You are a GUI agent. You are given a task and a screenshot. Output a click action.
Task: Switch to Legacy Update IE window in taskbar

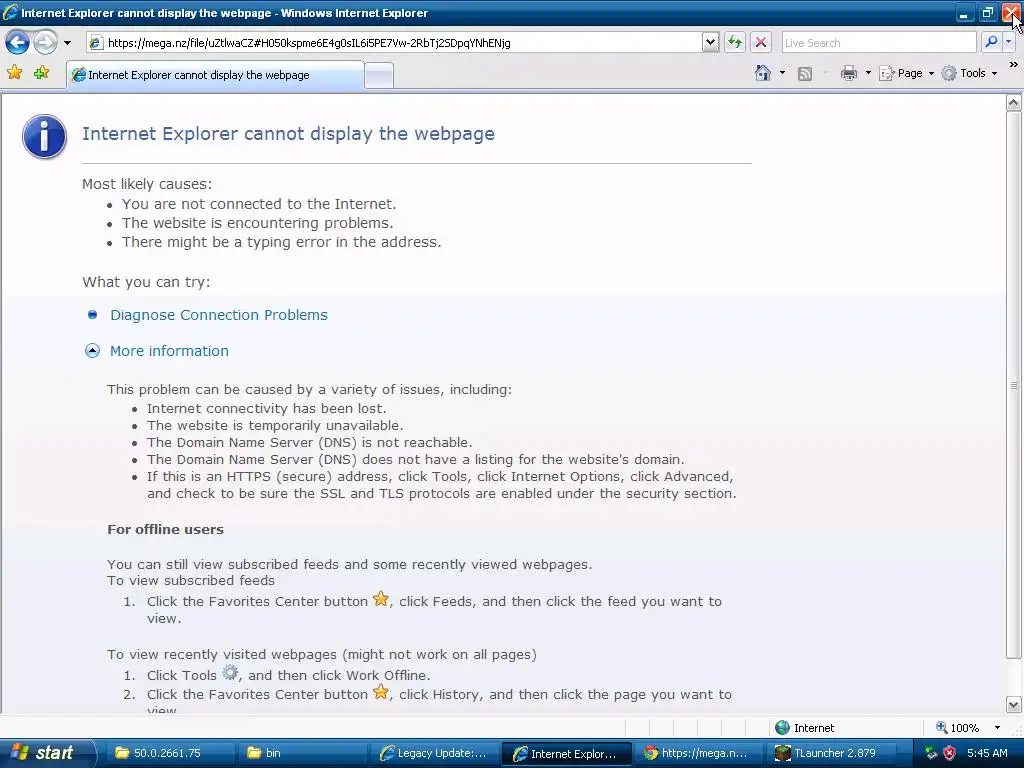click(x=434, y=753)
